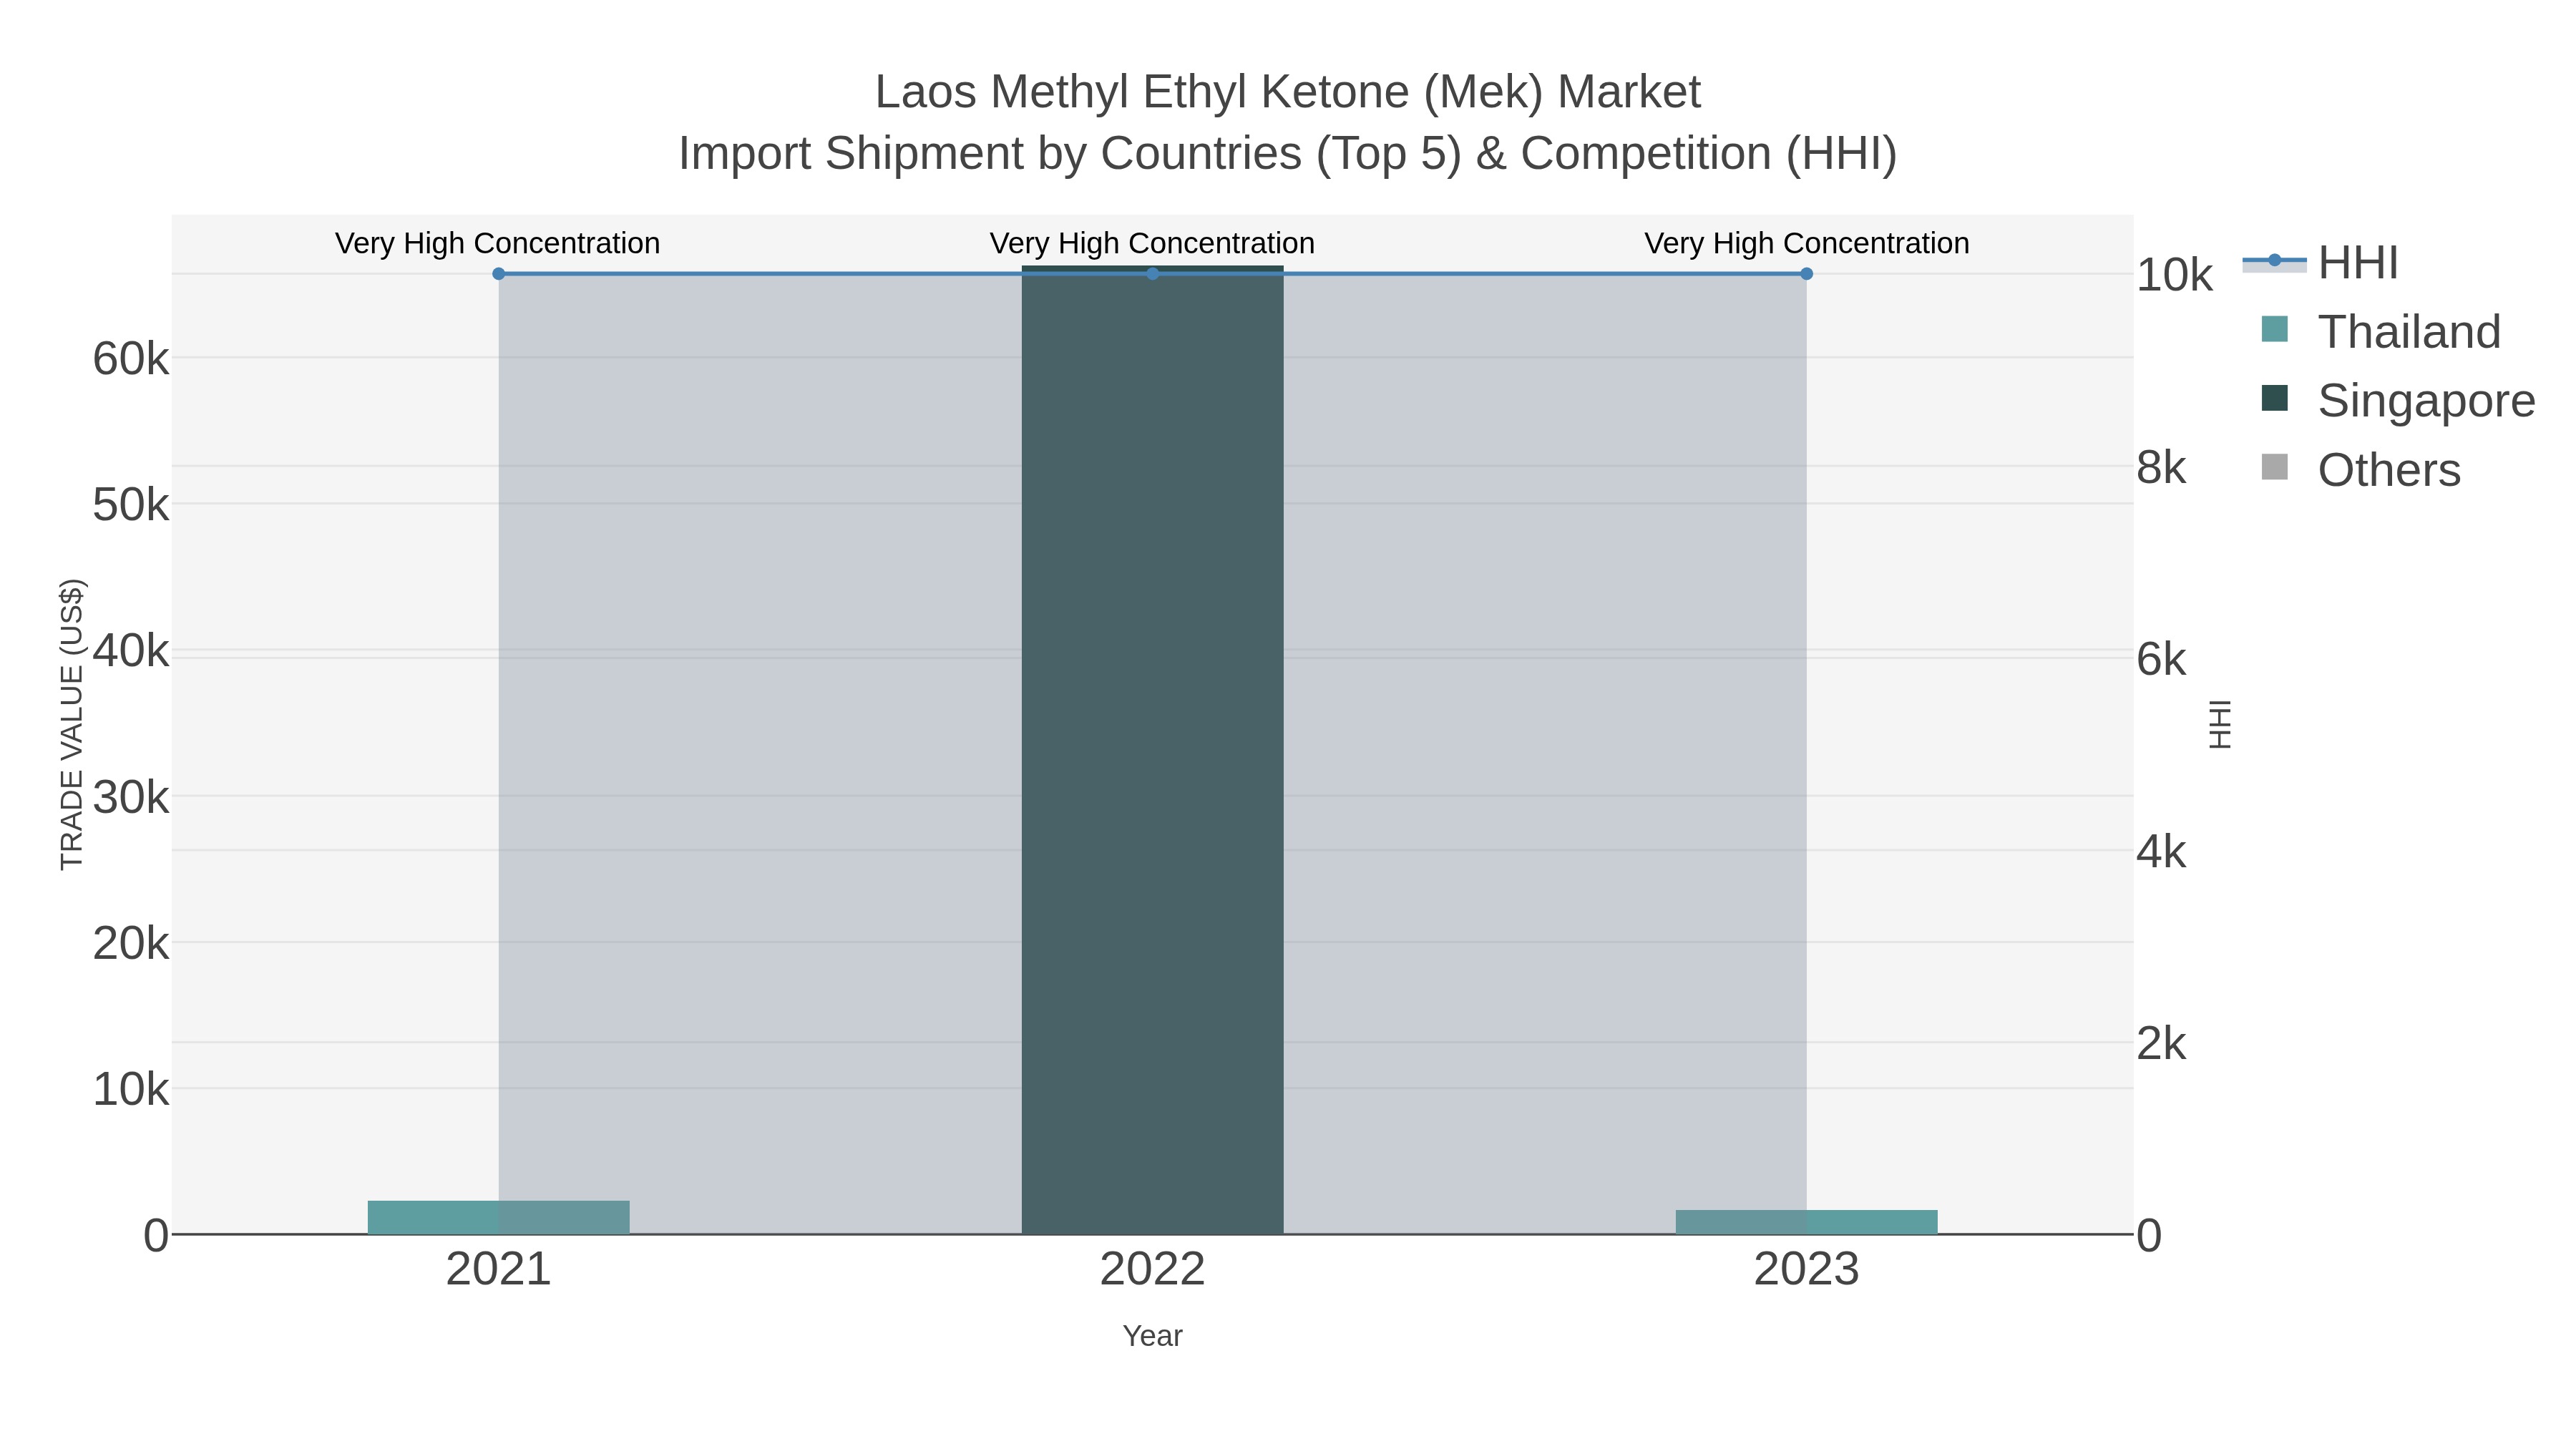Click the 2022 'Very High Concentration' annotation
The width and height of the screenshot is (2576, 1449).
point(1152,243)
